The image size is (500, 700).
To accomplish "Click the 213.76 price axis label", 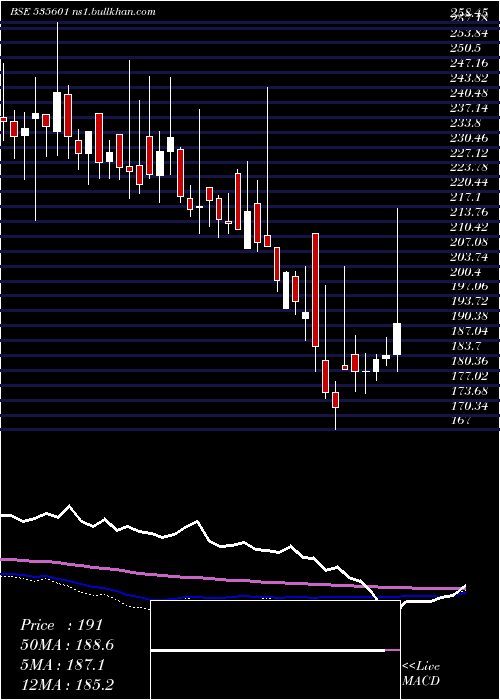I will pos(468,212).
